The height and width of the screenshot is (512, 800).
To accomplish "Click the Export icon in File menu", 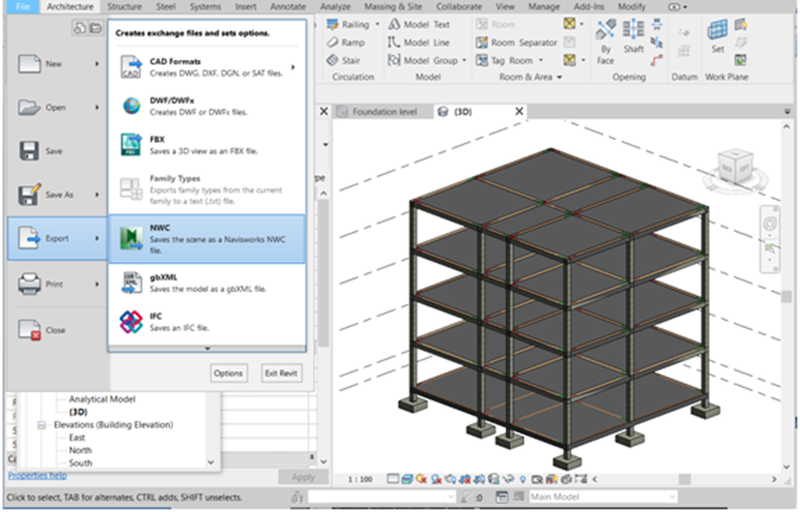I will click(29, 238).
